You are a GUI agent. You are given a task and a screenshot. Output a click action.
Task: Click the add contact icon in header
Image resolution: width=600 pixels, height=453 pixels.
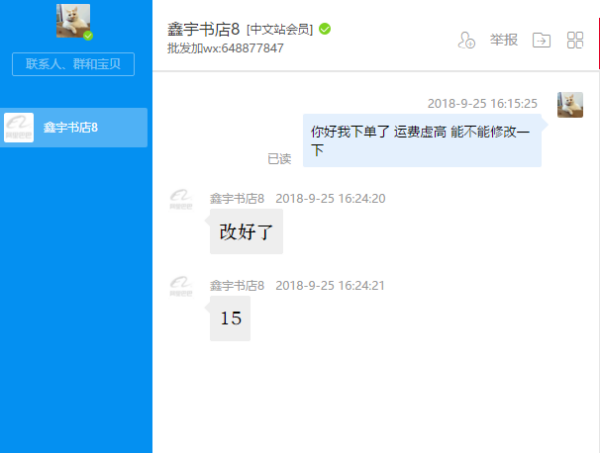(x=466, y=40)
